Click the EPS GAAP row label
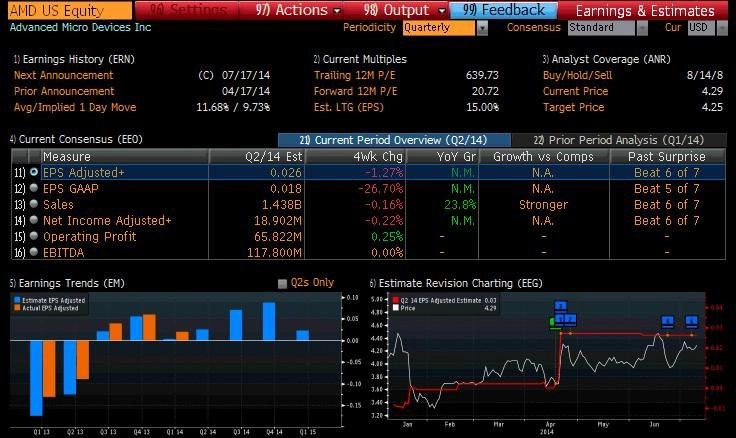The image size is (736, 438). tap(70, 189)
